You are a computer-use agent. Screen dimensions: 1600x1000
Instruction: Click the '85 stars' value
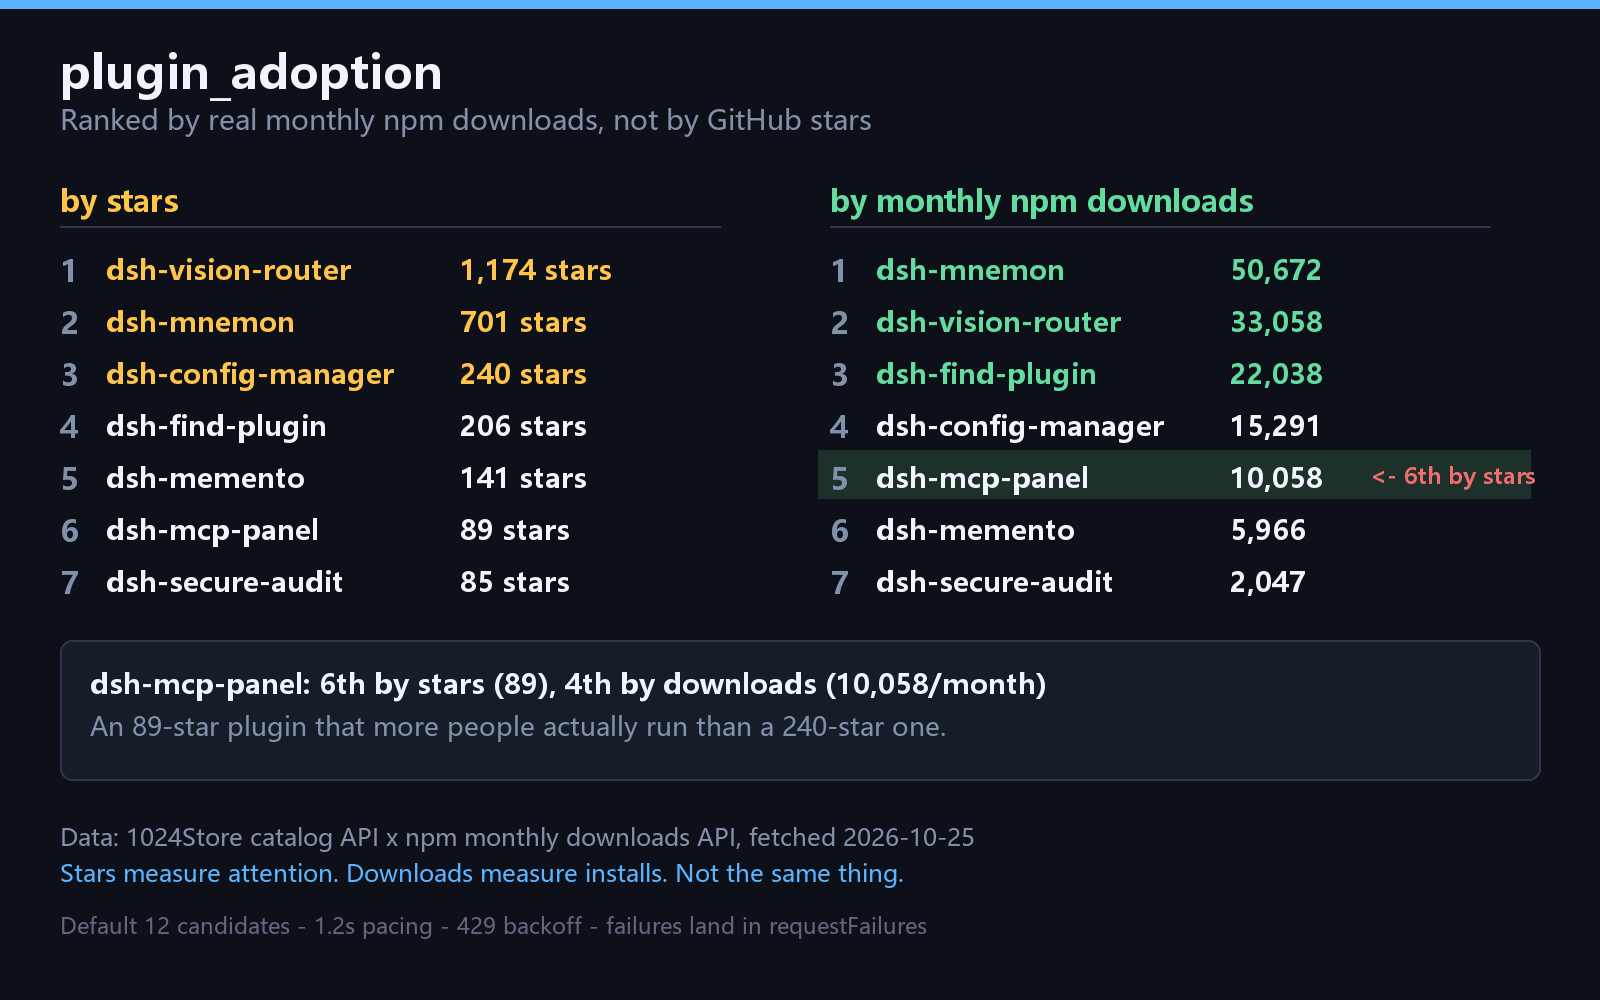tap(514, 582)
